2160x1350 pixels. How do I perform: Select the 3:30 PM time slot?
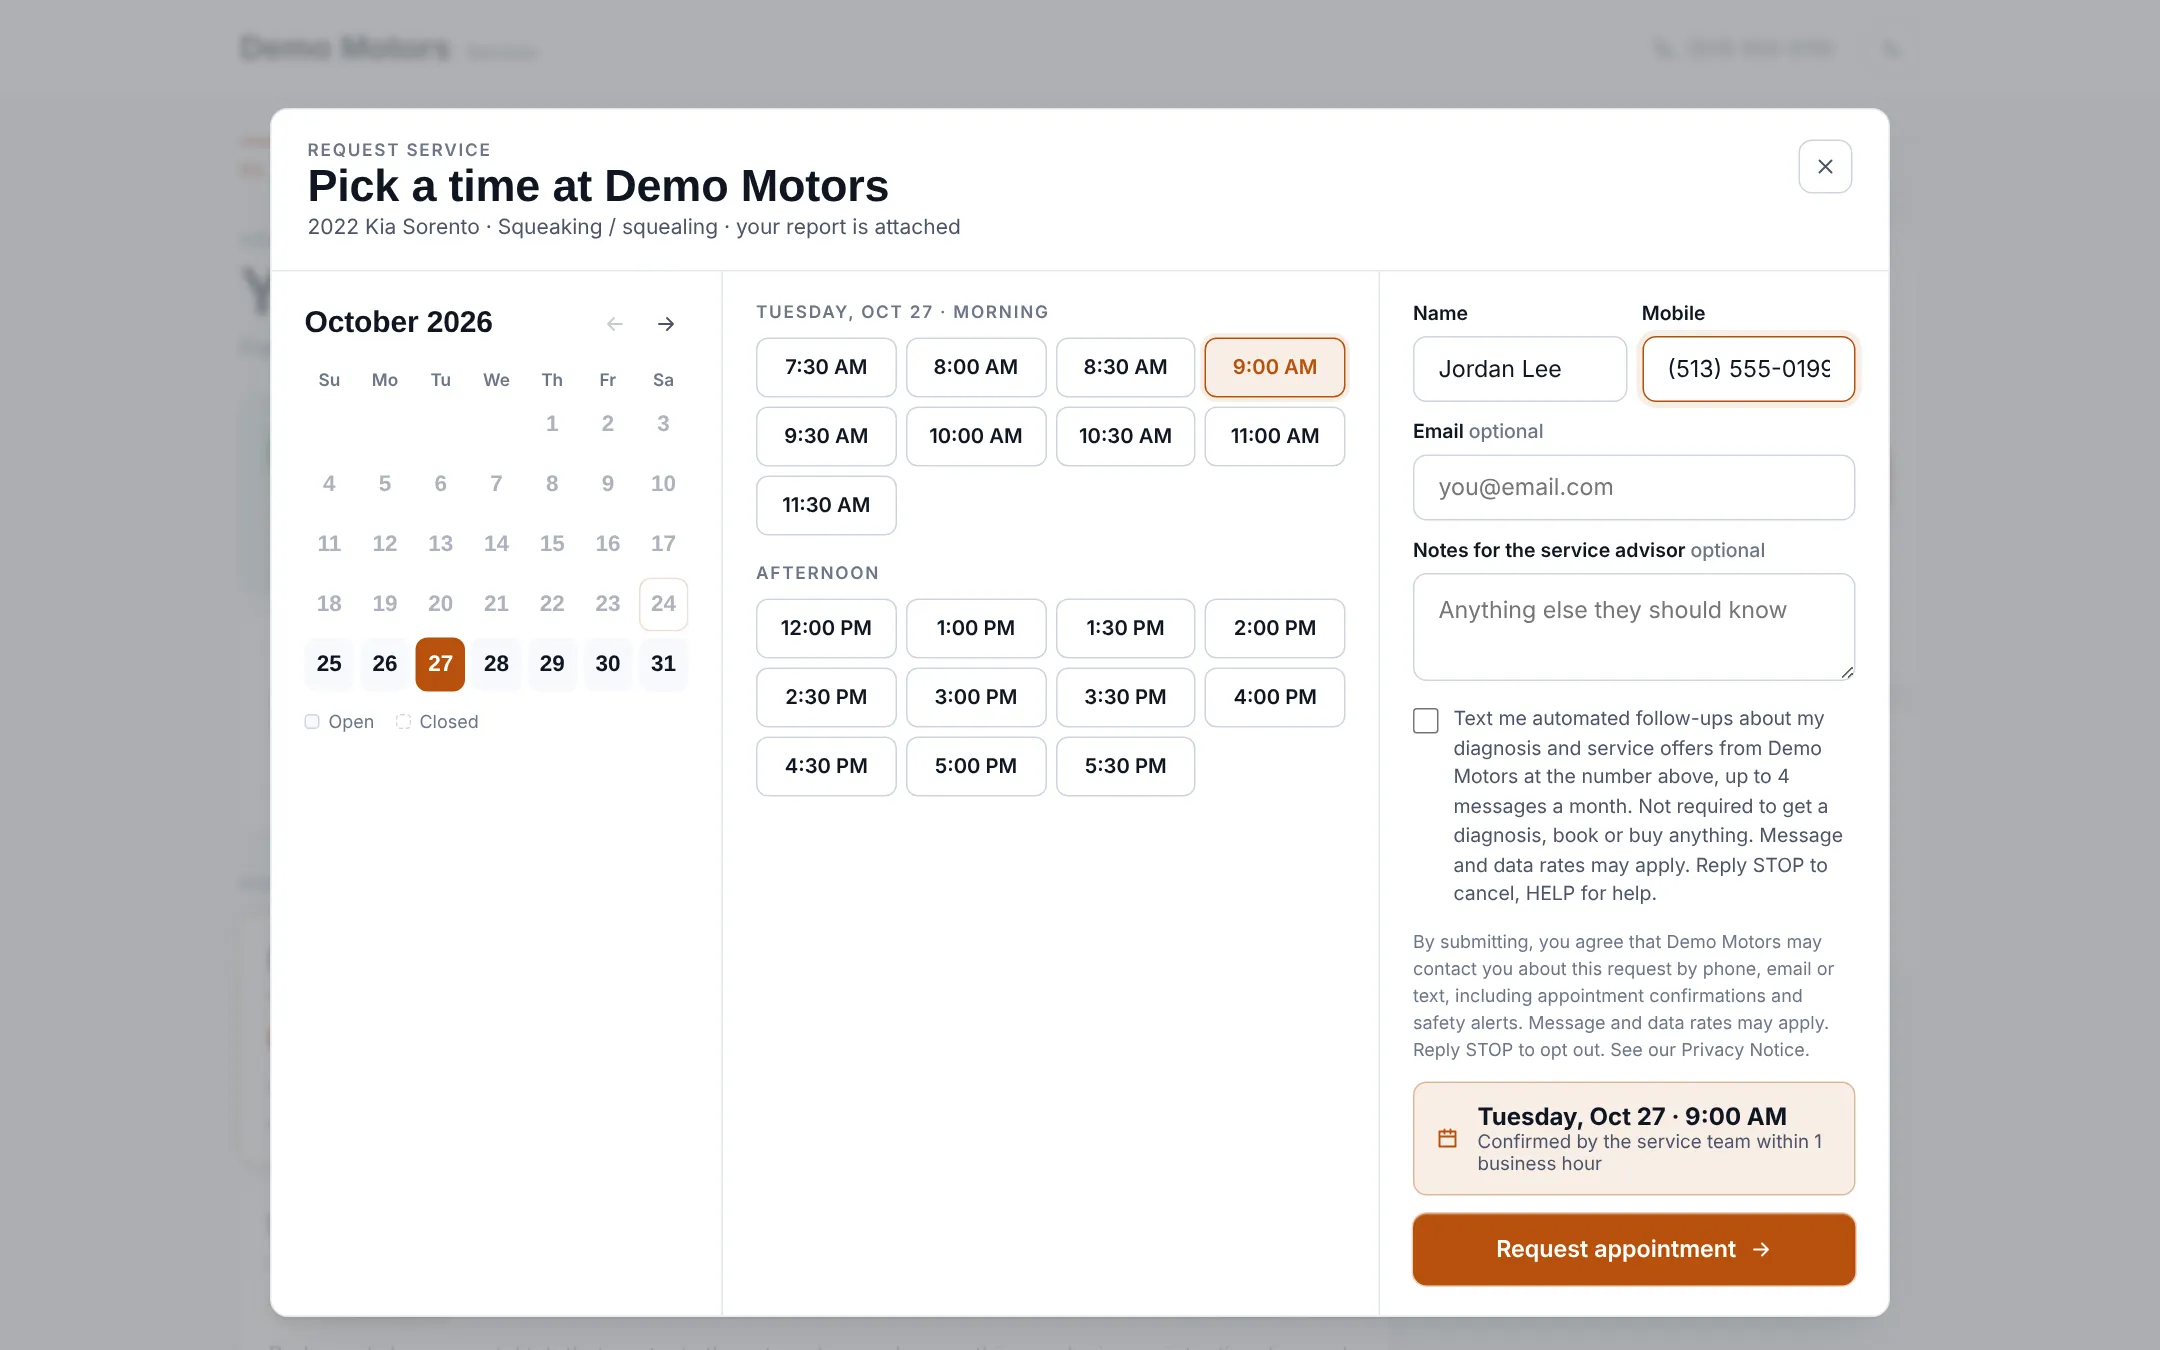[1125, 697]
